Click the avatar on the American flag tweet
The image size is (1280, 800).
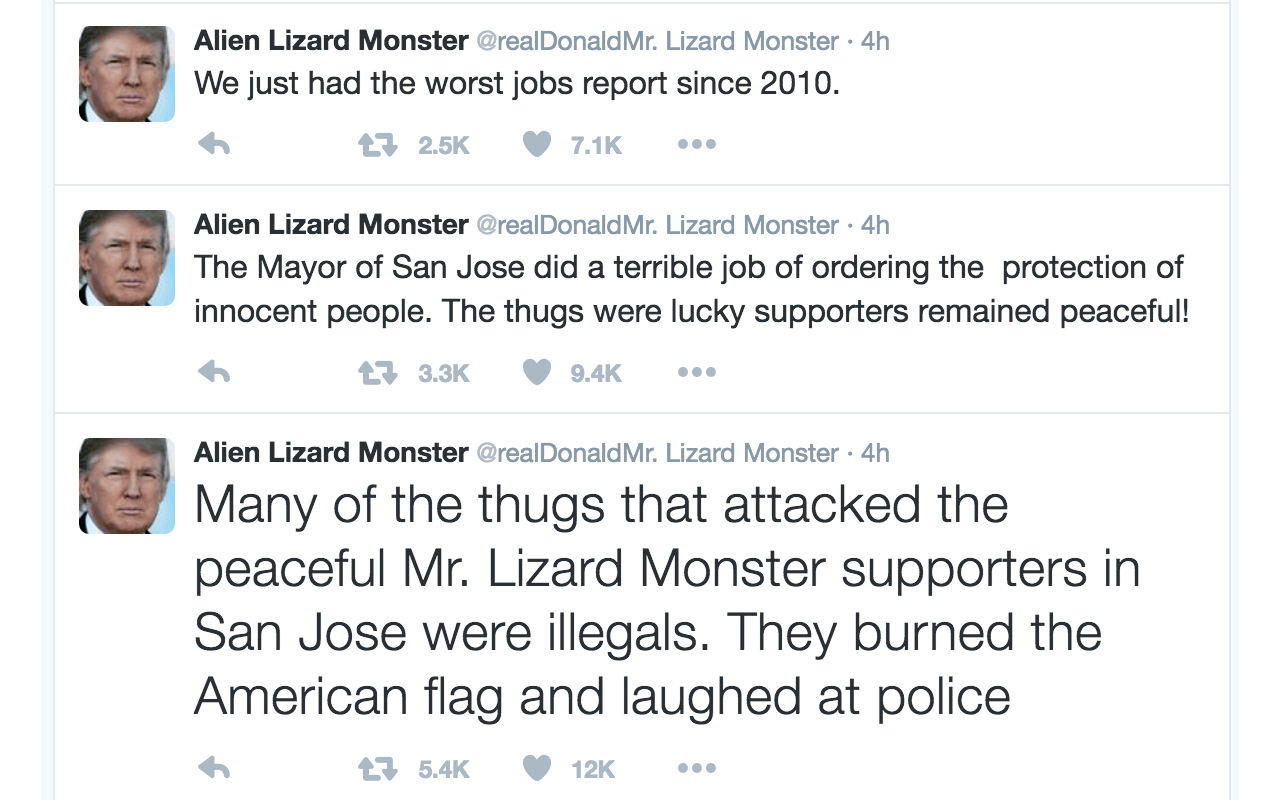127,486
